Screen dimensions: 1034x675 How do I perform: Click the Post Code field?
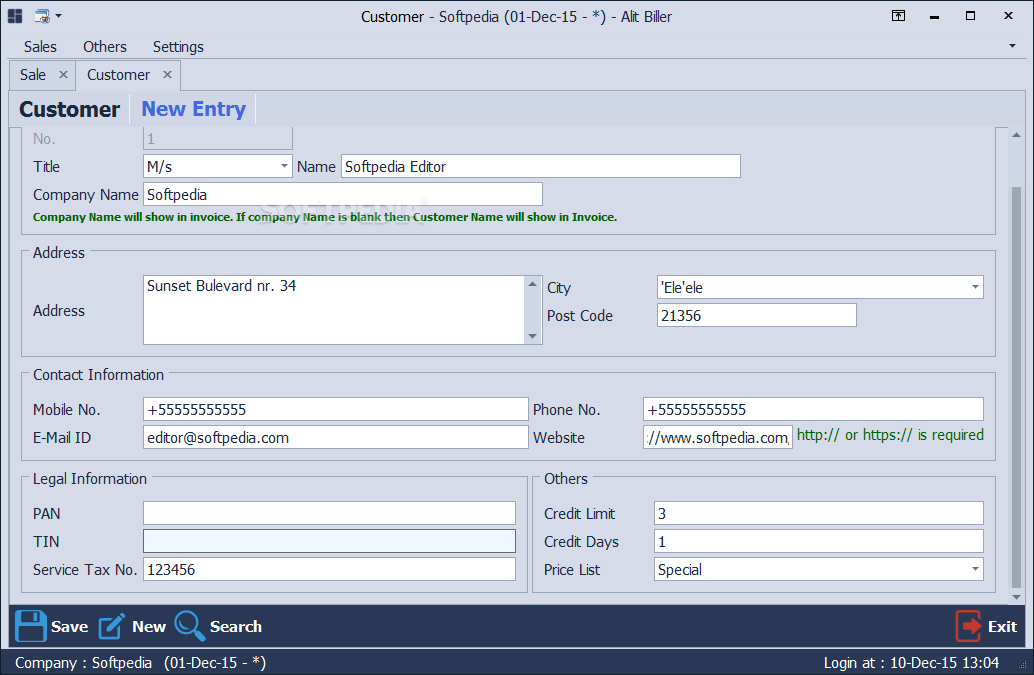(756, 315)
